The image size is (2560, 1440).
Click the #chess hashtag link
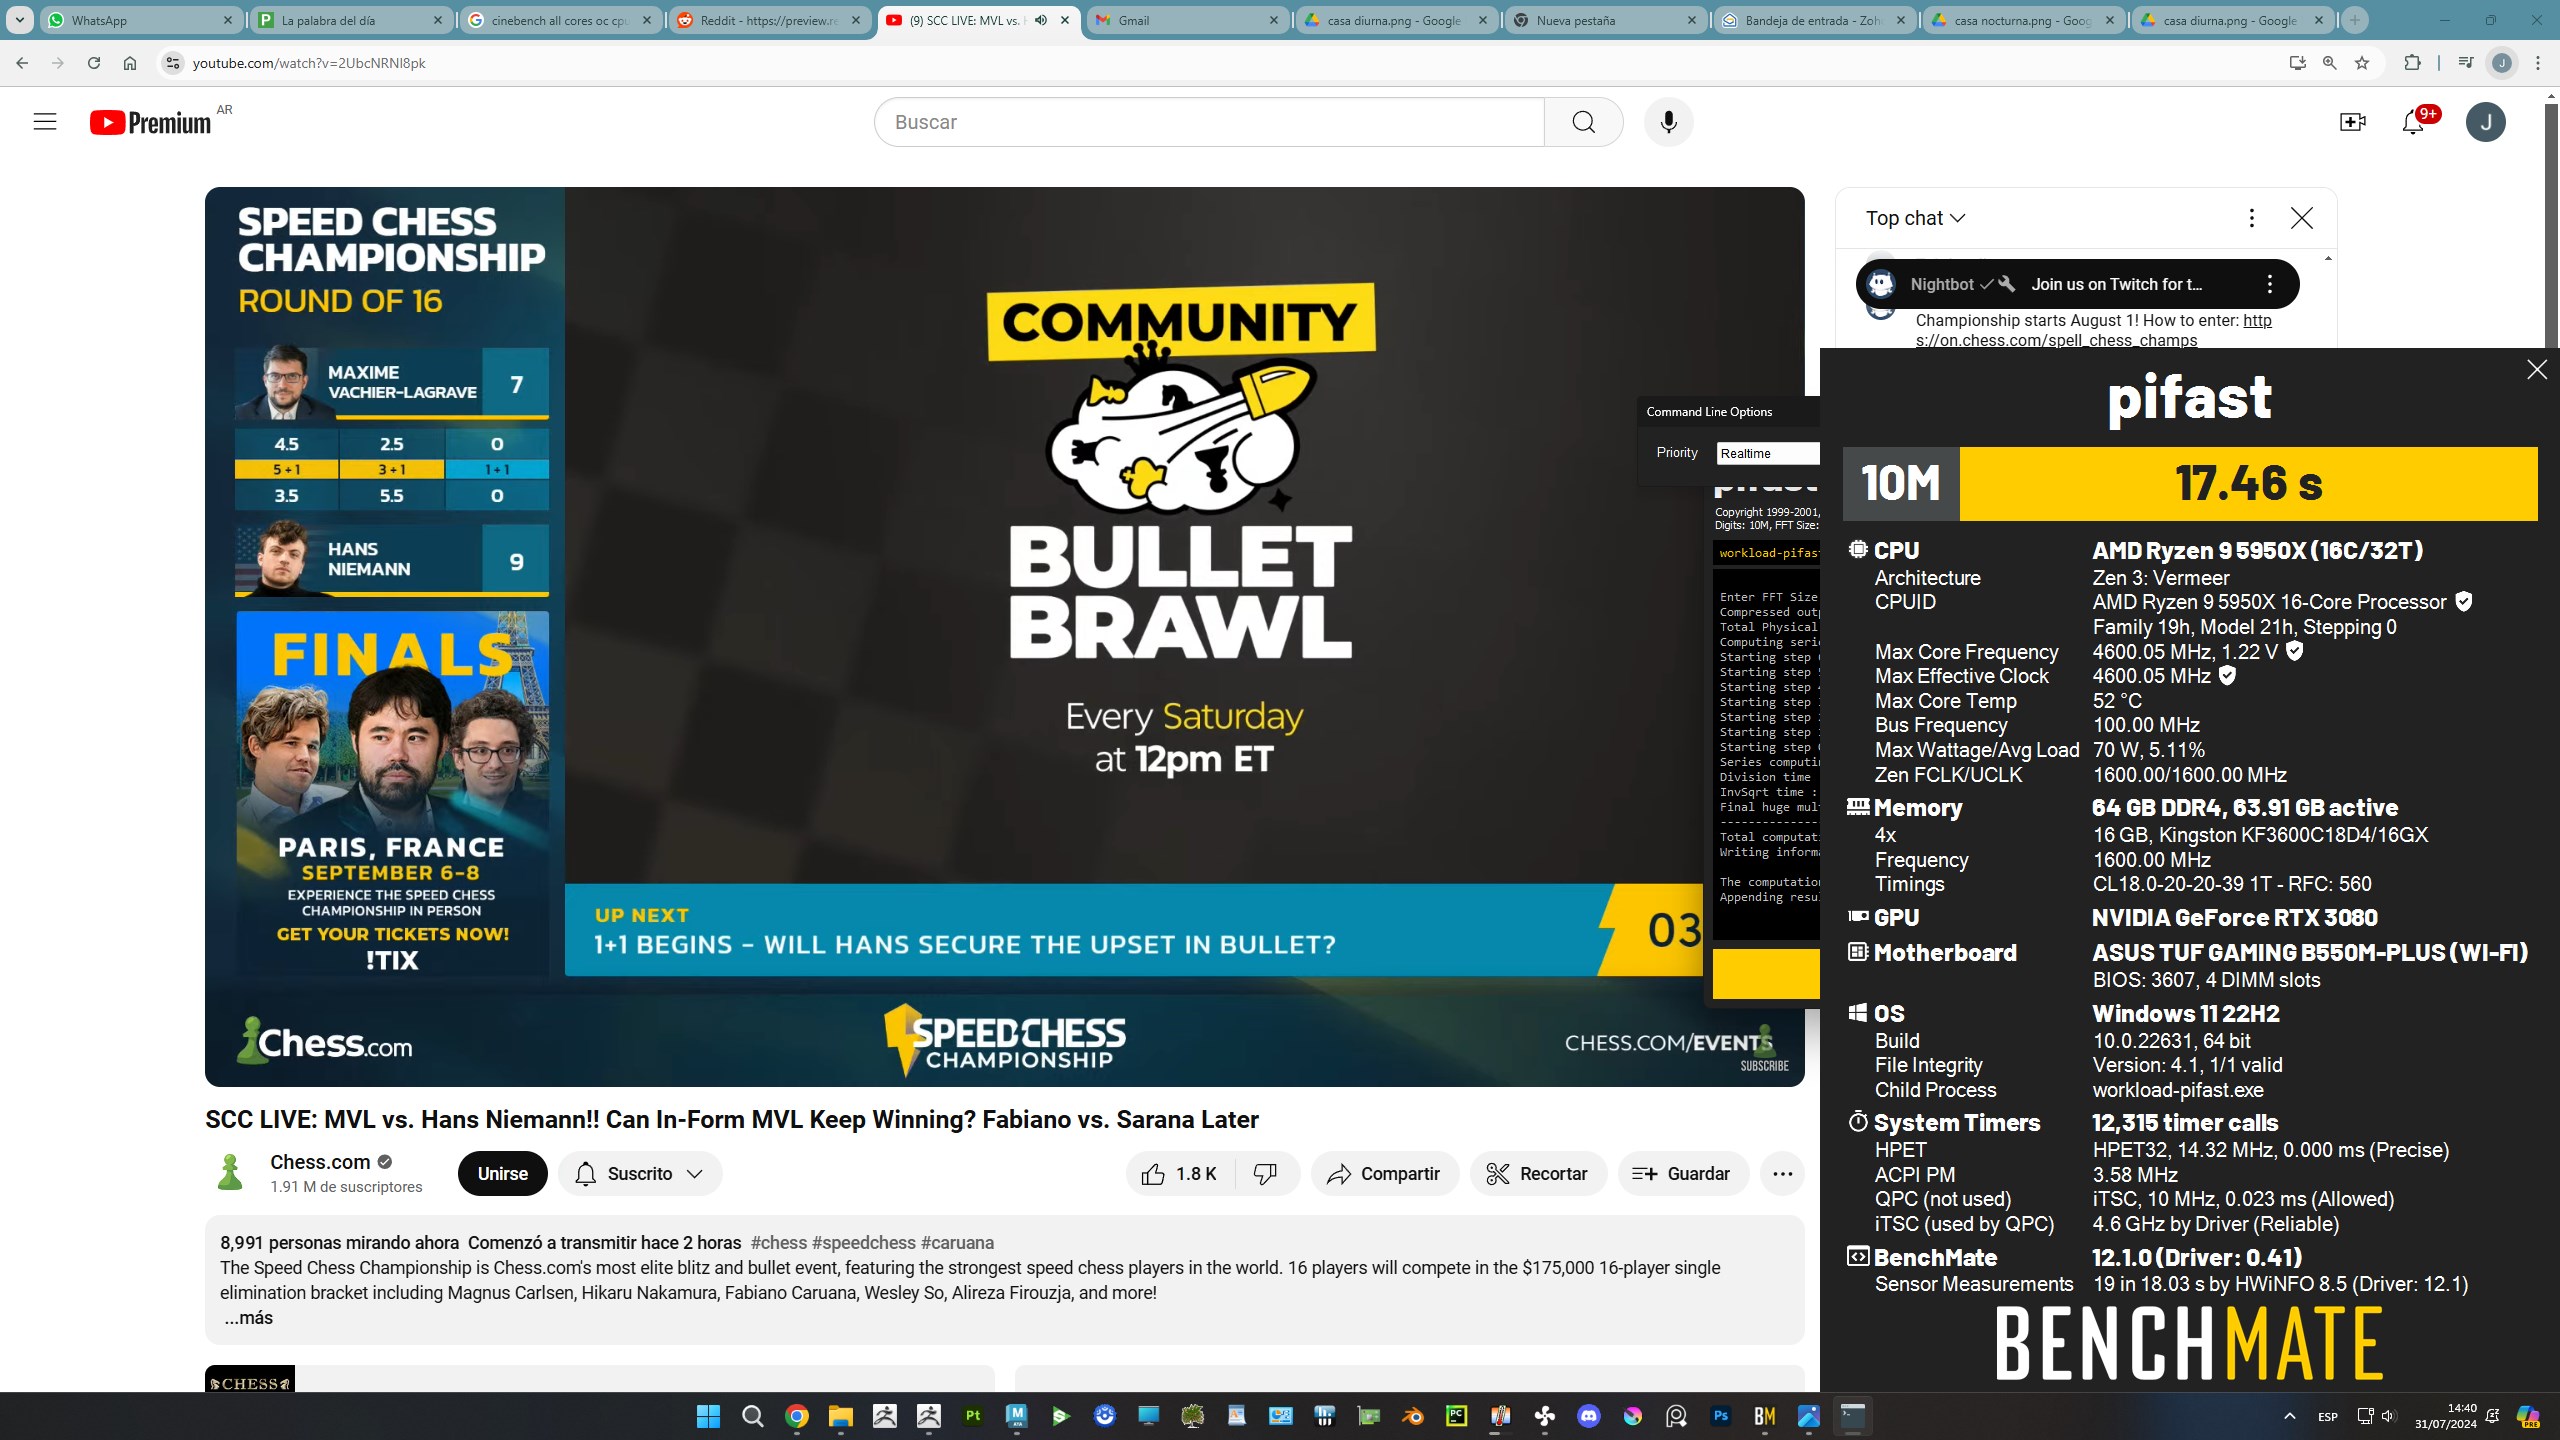coord(778,1243)
